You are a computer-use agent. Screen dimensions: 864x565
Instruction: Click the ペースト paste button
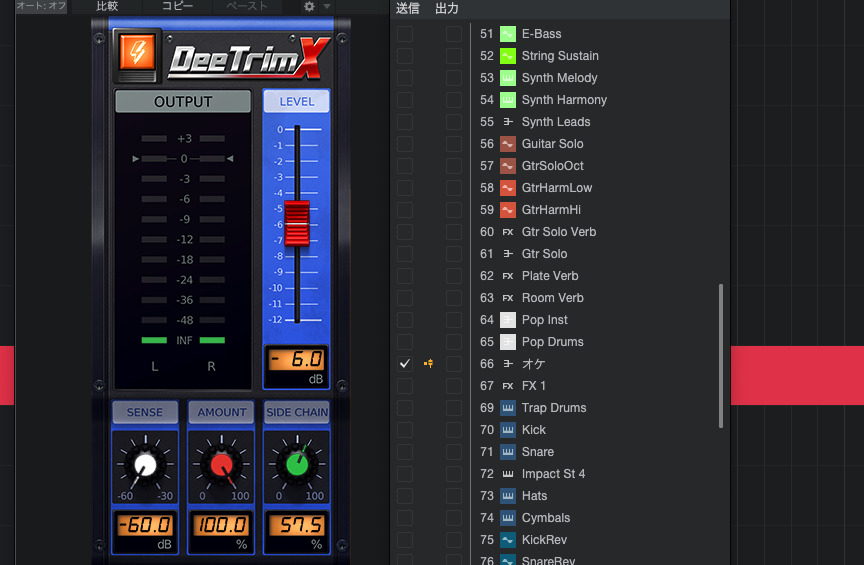[x=247, y=6]
